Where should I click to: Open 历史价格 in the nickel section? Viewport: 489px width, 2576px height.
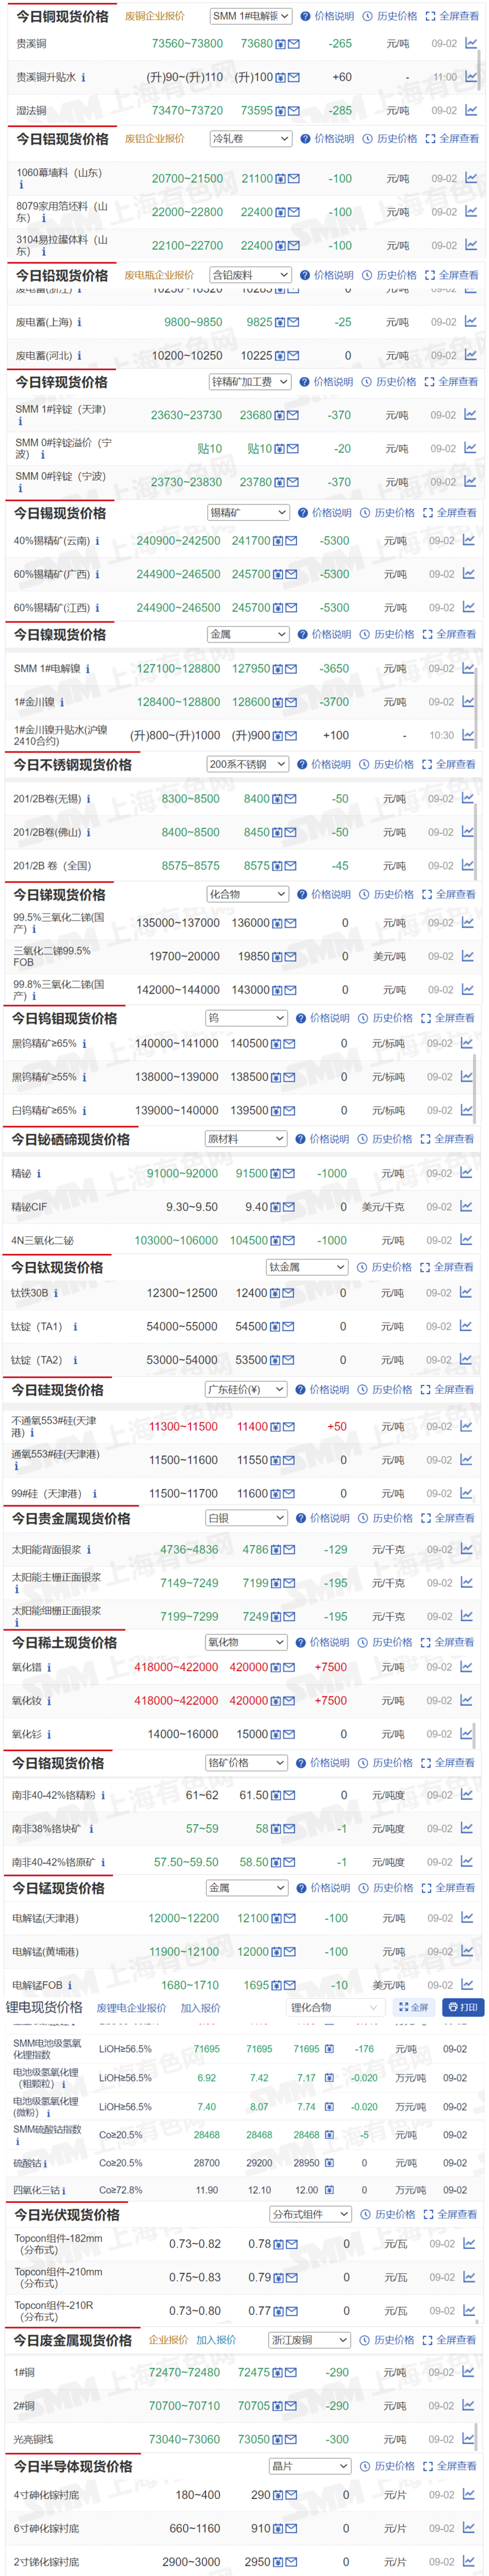pos(387,634)
